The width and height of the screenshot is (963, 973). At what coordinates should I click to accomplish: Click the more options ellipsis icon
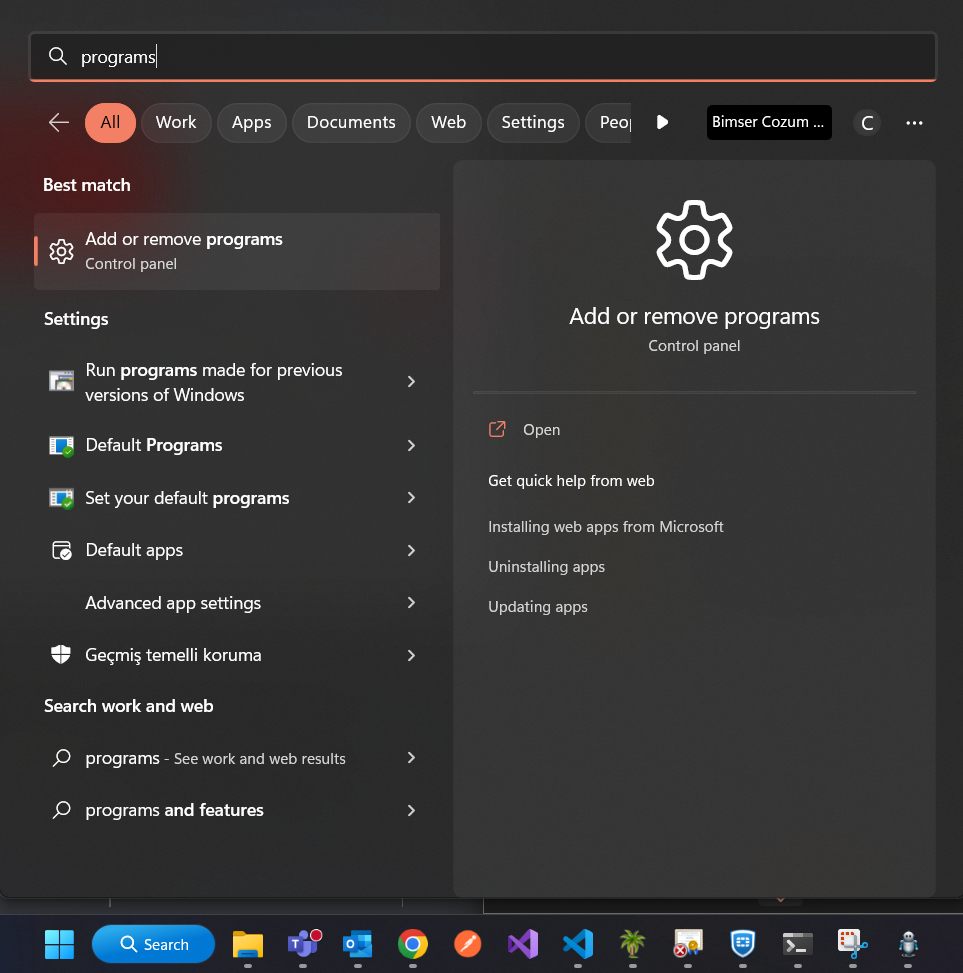pyautogui.click(x=914, y=122)
